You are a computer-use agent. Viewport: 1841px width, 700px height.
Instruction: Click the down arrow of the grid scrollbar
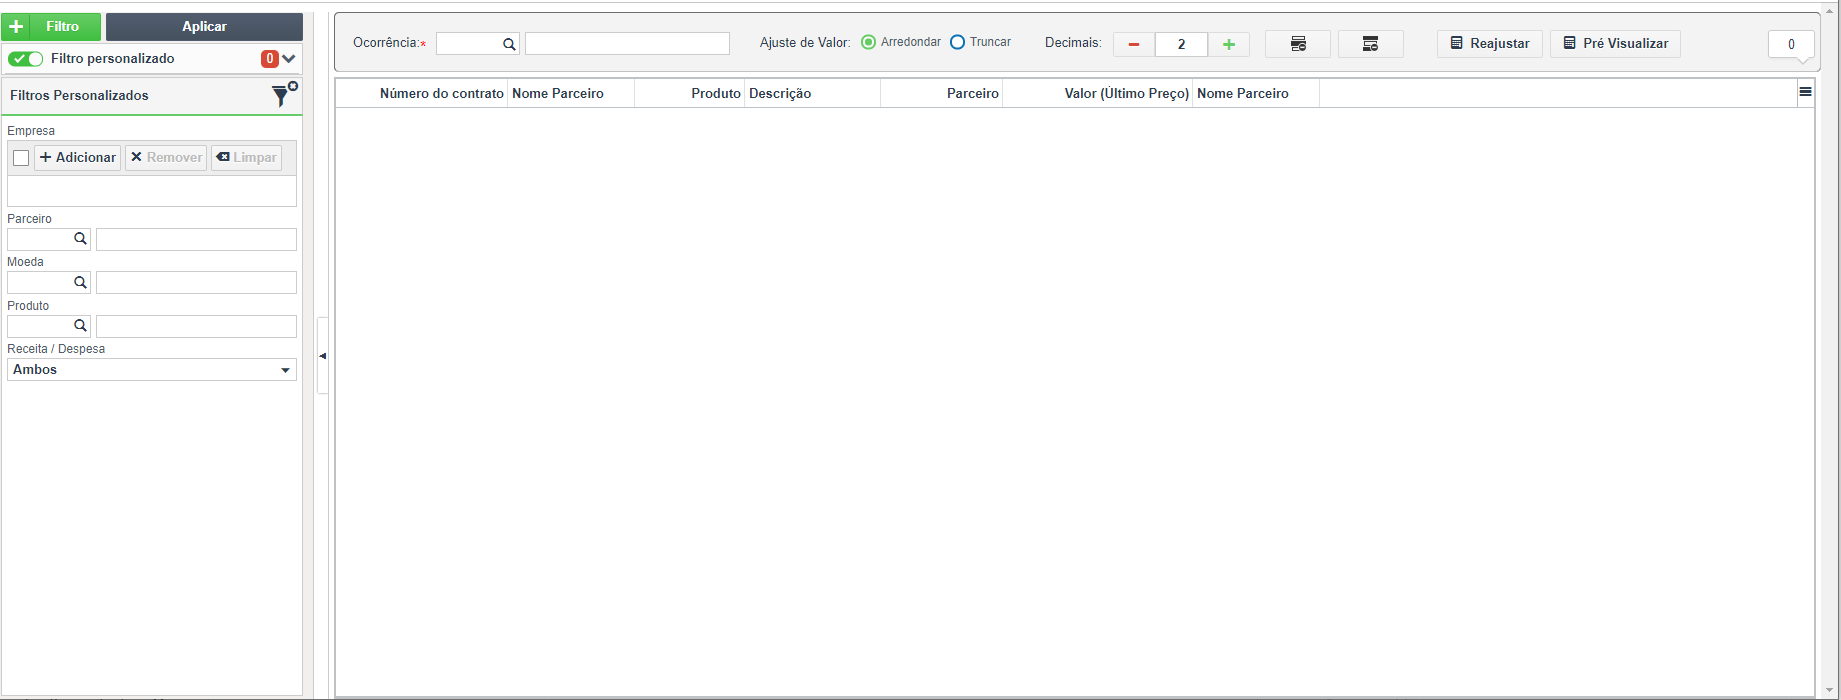tap(1829, 691)
